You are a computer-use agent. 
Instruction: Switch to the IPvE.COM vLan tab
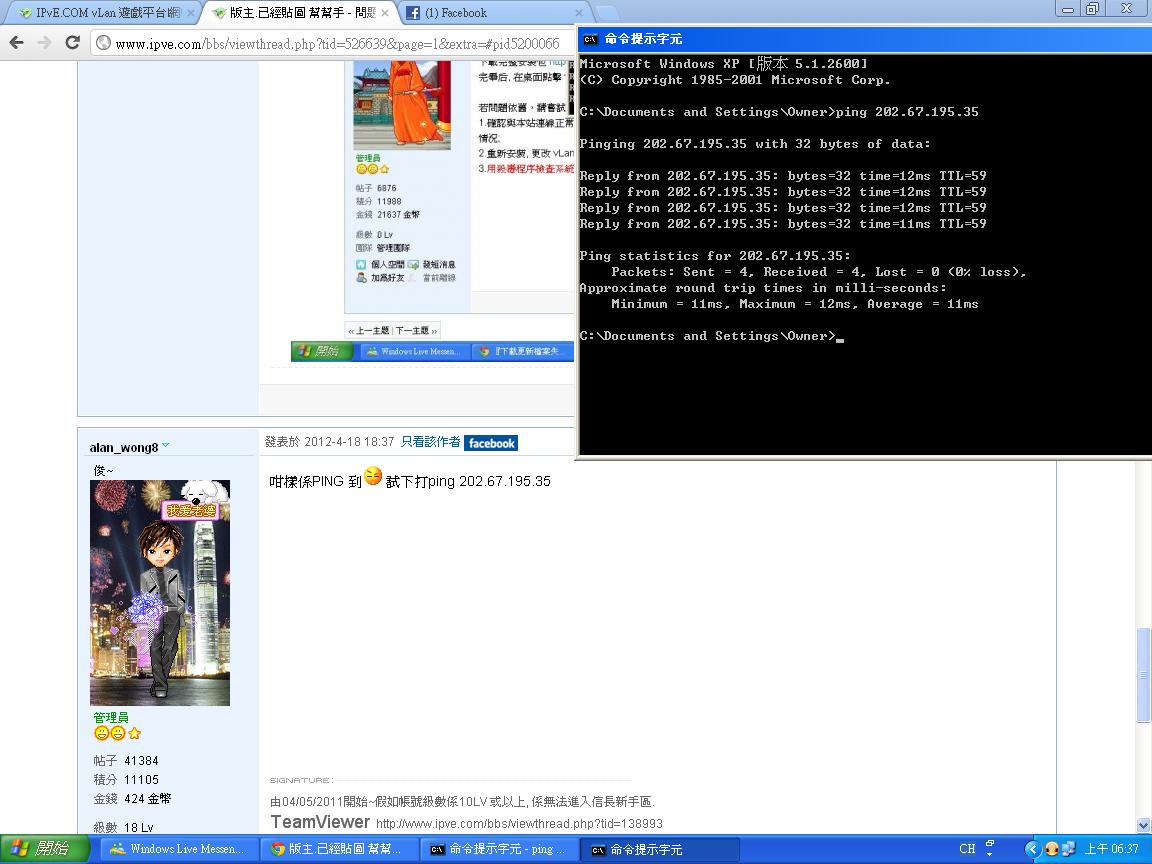click(x=100, y=13)
